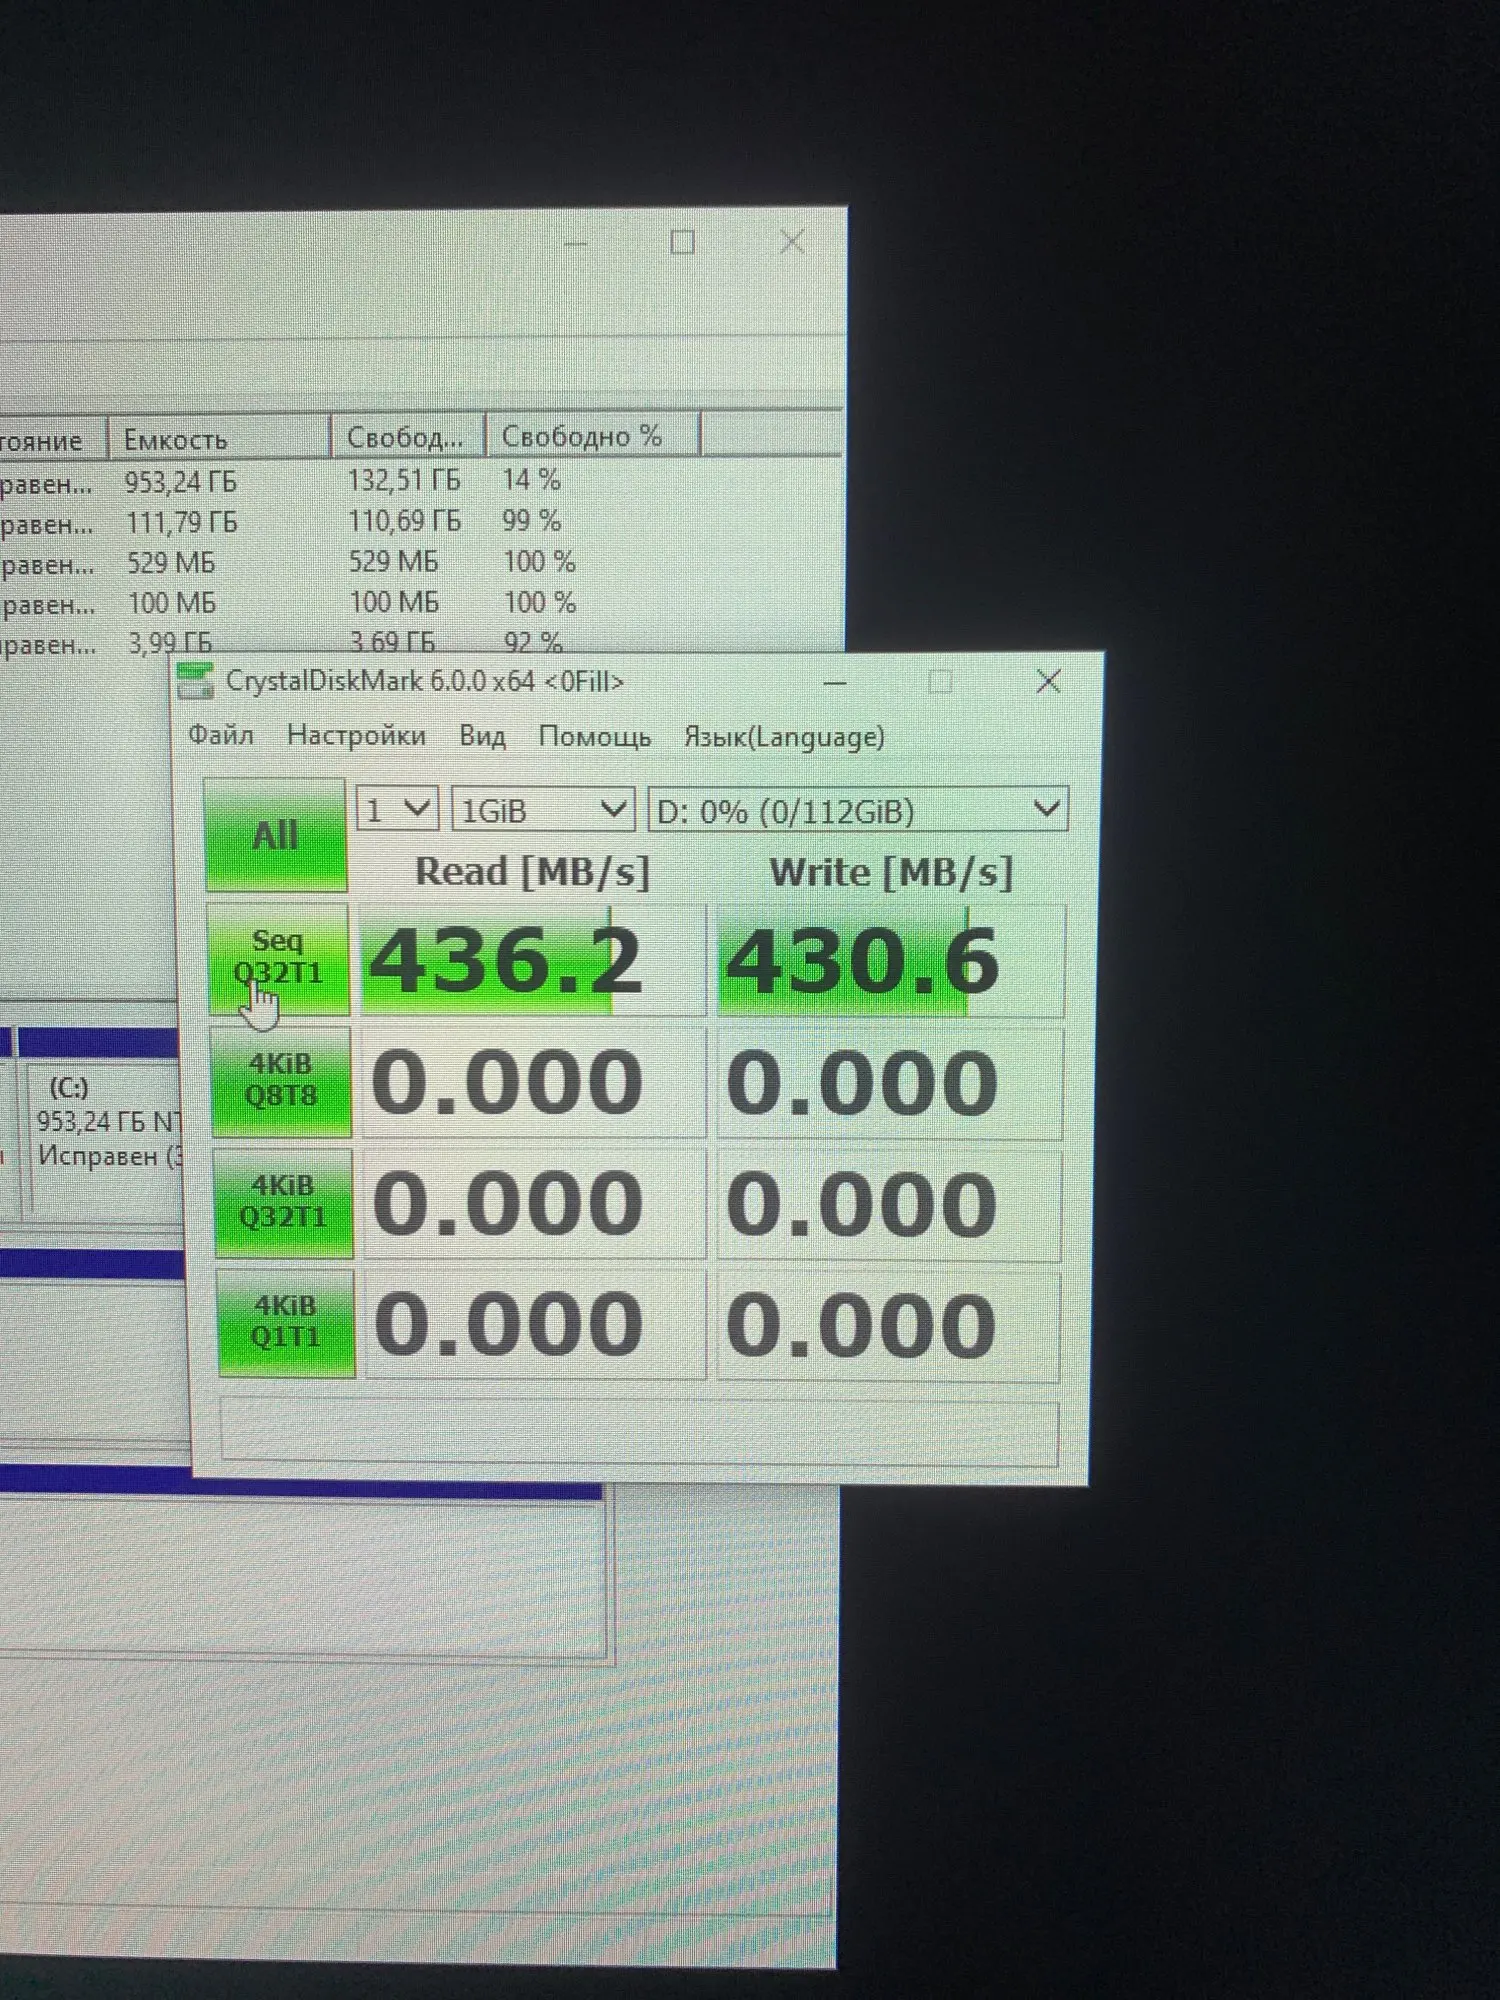Open the Вид menu
The image size is (1500, 2000).
pyautogui.click(x=482, y=737)
